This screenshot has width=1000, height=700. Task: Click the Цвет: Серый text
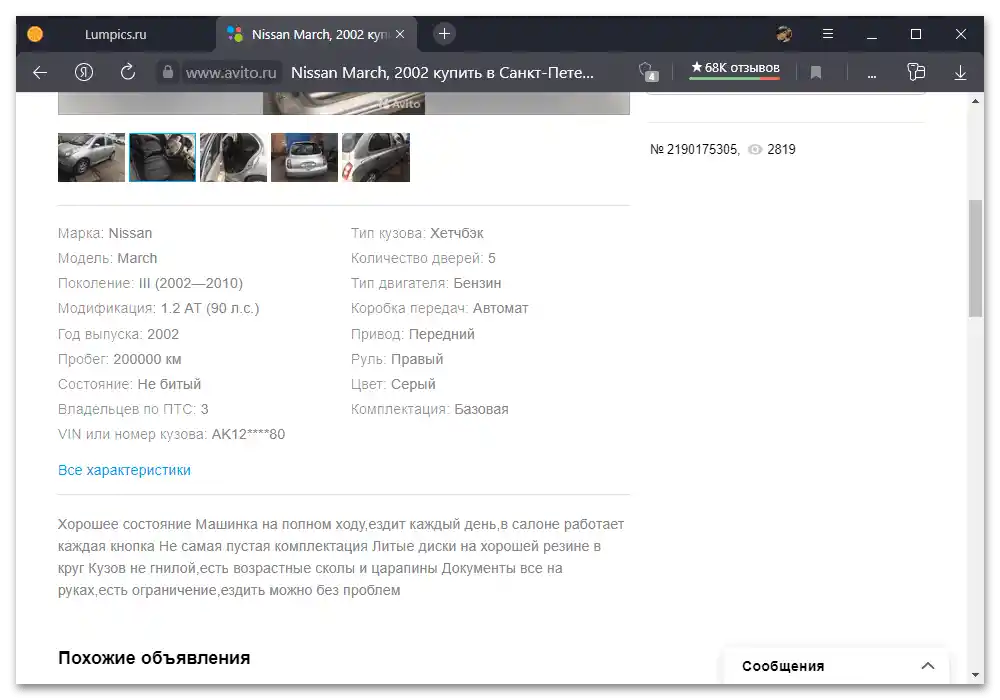(393, 384)
